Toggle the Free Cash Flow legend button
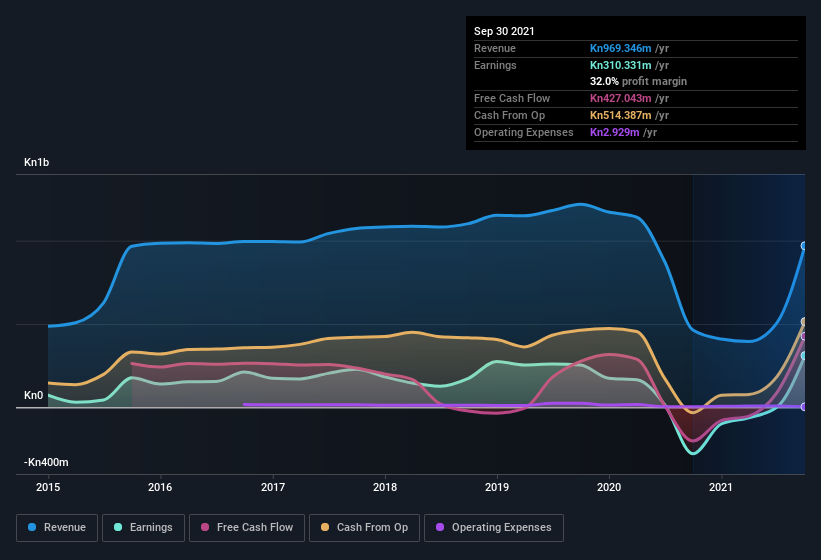This screenshot has height=560, width=821. 247,528
